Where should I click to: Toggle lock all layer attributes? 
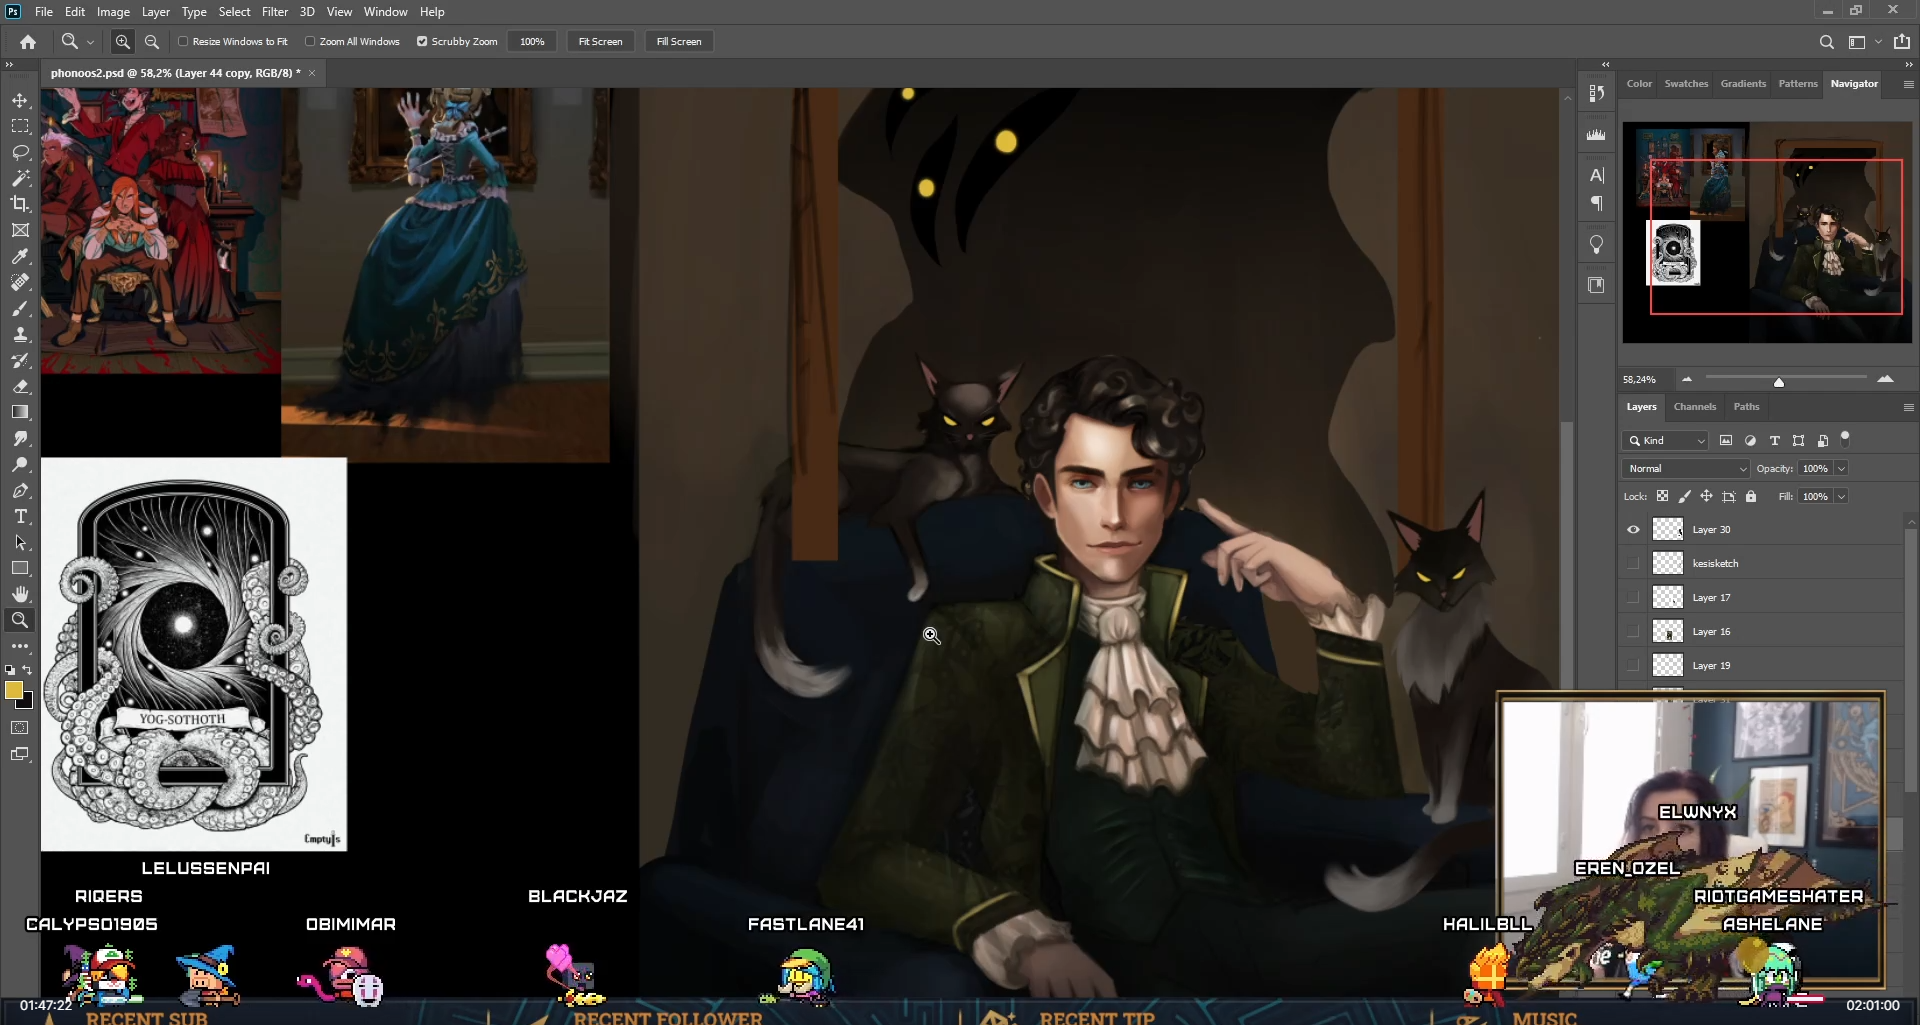(1750, 496)
